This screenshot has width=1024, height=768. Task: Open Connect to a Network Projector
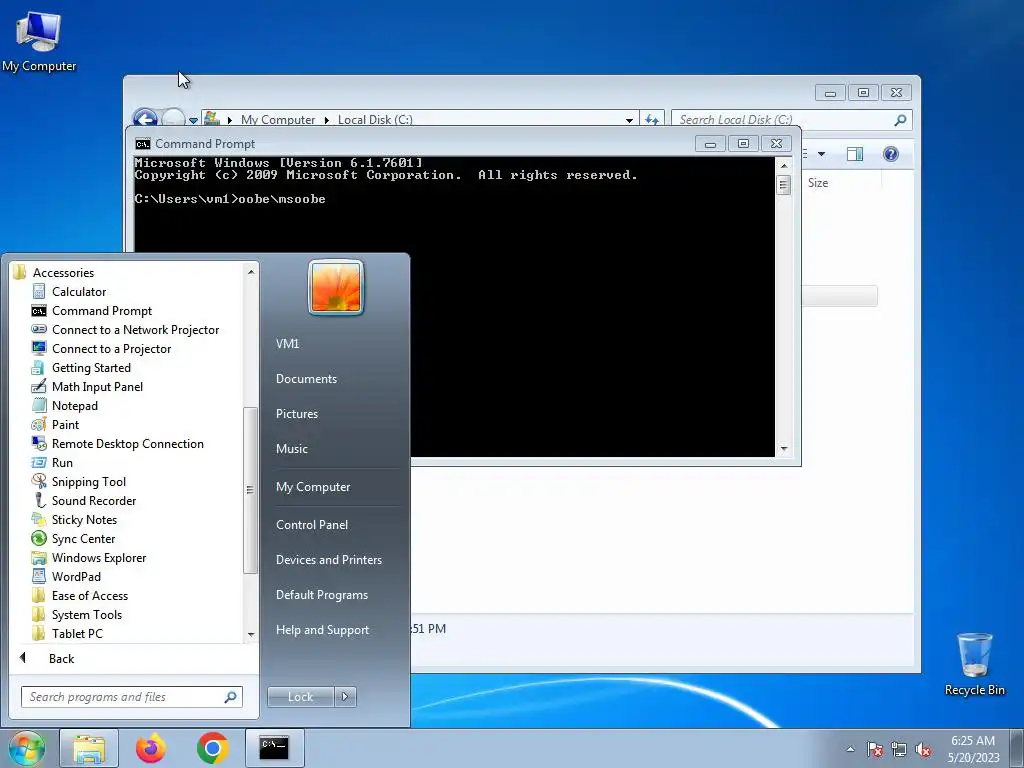[135, 330]
